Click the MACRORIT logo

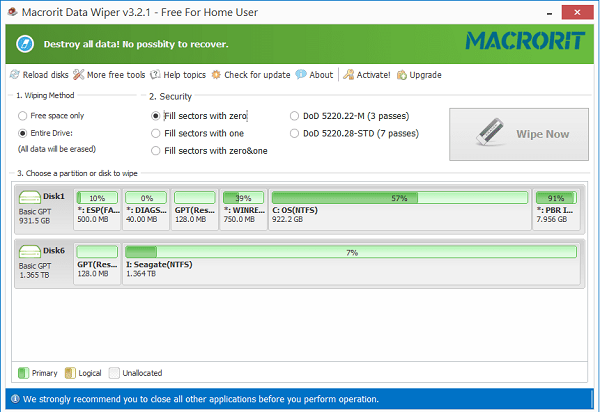click(525, 41)
